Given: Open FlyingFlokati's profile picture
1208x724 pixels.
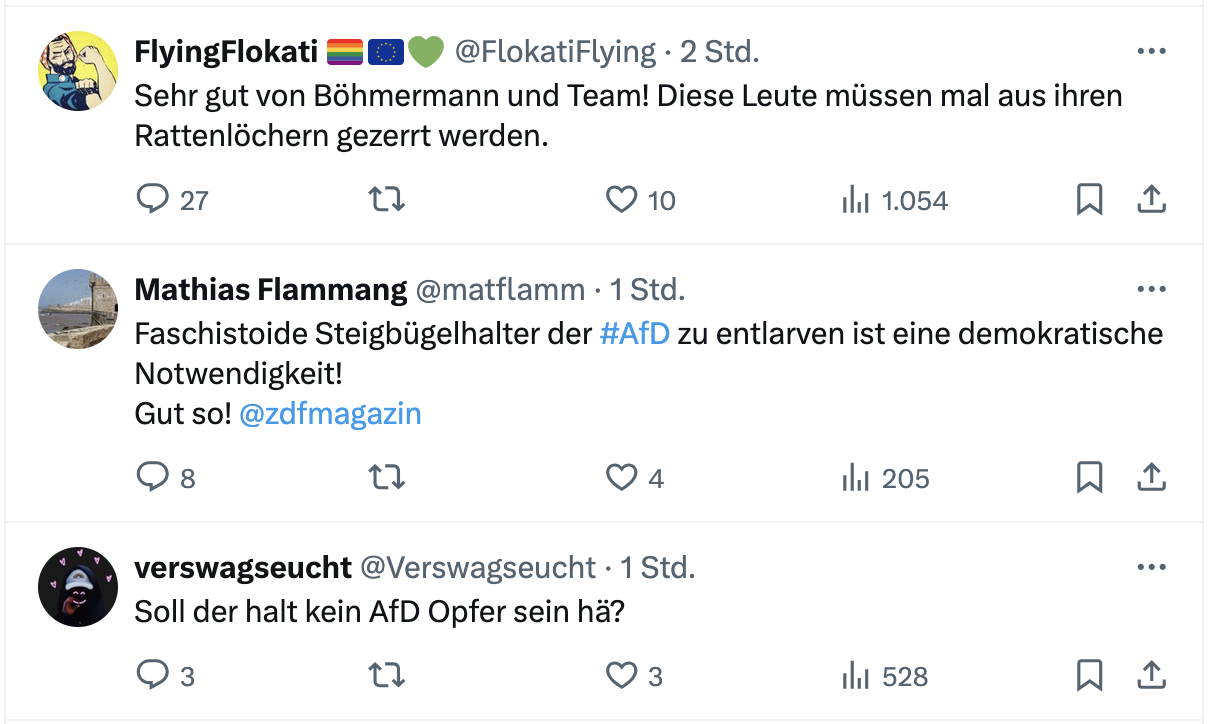Looking at the screenshot, I should (78, 70).
